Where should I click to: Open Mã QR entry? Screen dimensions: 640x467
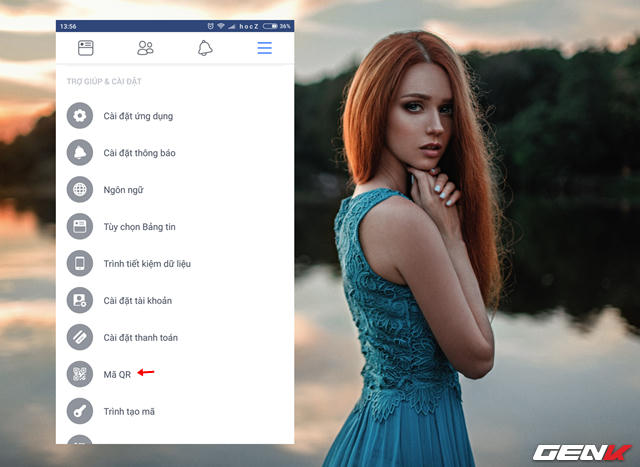117,374
